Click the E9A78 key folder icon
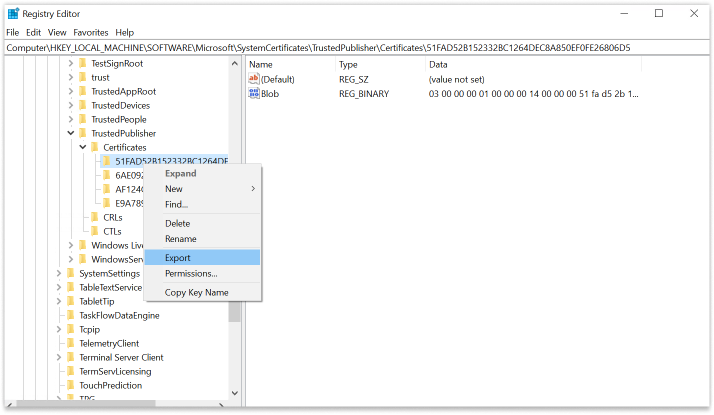This screenshot has height=415, width=714. (x=107, y=203)
